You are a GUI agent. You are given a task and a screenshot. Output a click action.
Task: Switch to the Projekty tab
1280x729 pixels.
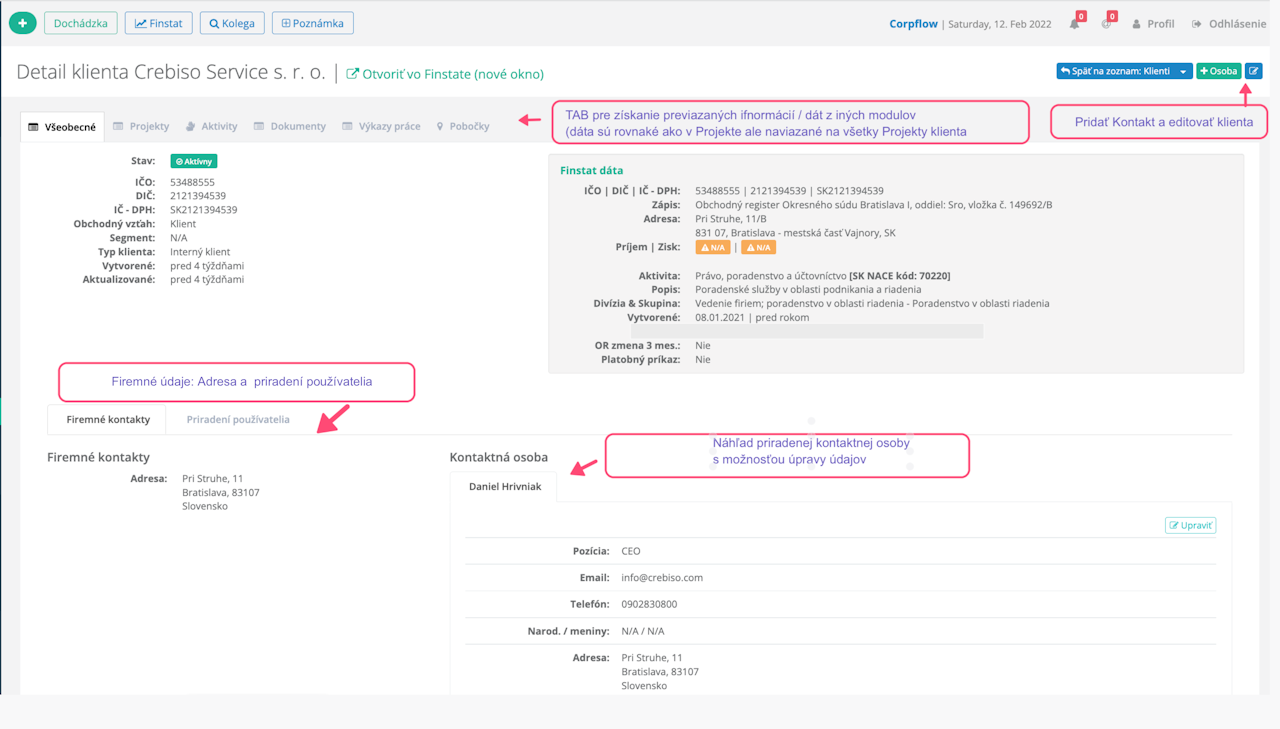click(x=141, y=127)
